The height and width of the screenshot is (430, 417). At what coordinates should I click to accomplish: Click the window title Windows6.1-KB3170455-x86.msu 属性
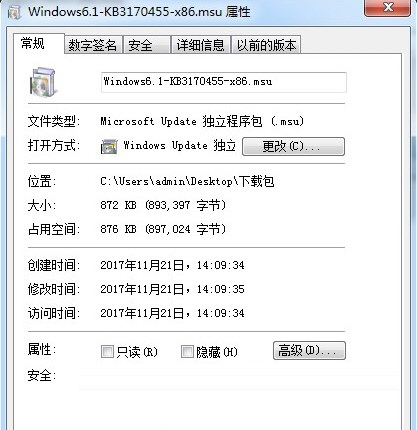tap(139, 12)
